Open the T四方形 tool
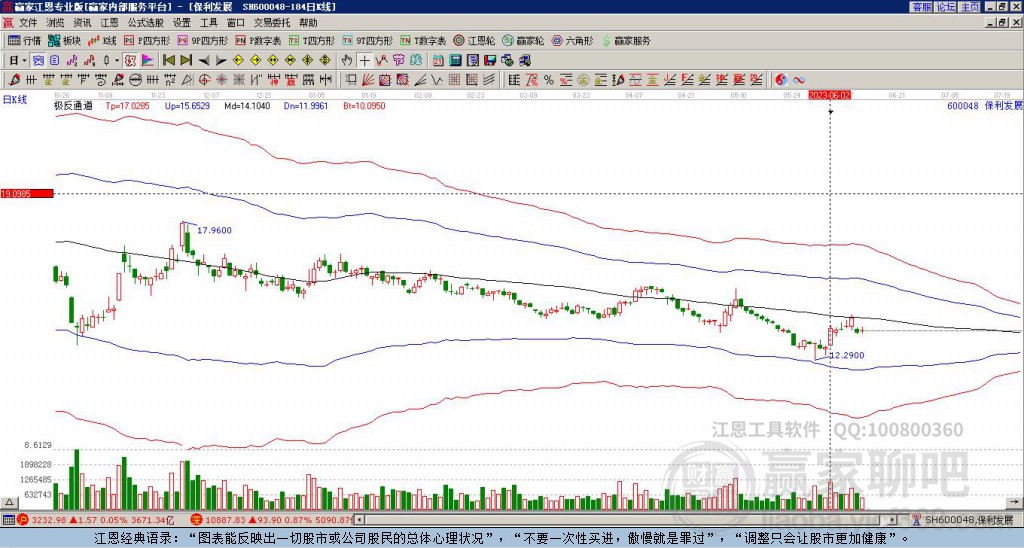This screenshot has width=1024, height=548. pos(312,40)
